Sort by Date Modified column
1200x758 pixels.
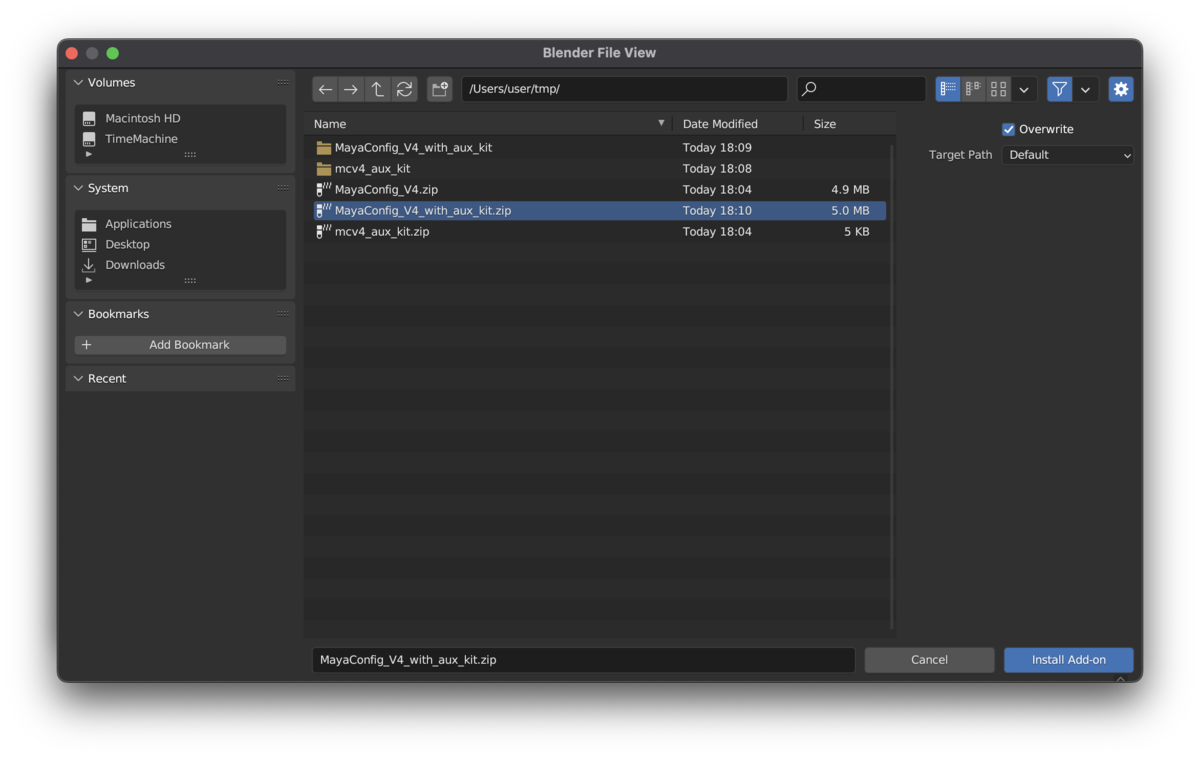[x=738, y=124]
